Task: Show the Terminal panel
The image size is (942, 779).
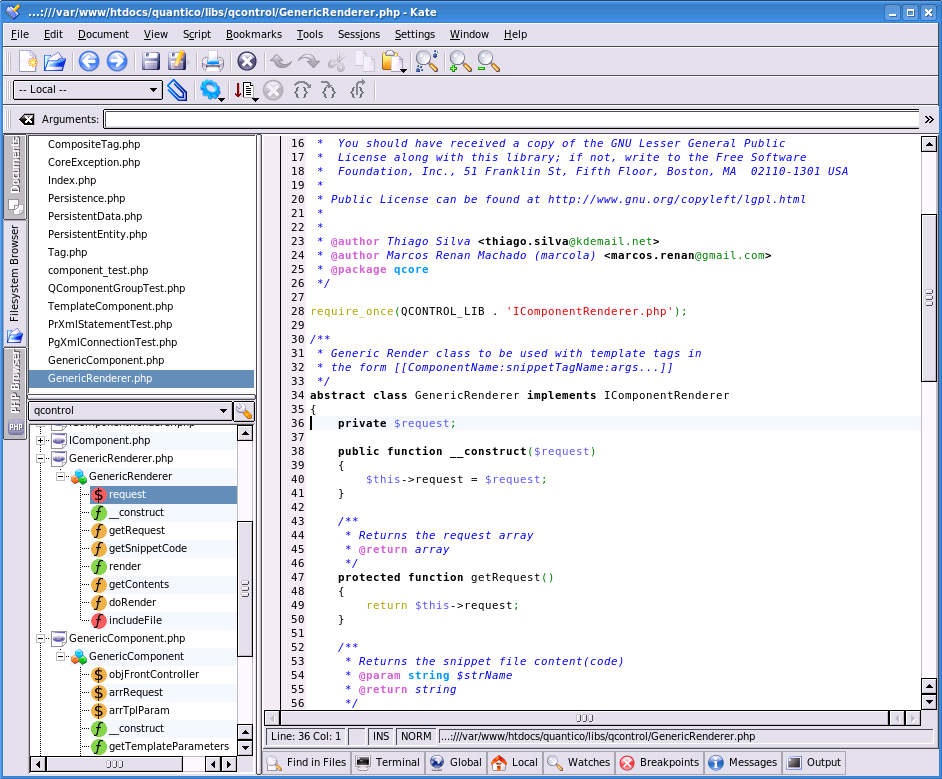Action: point(387,762)
